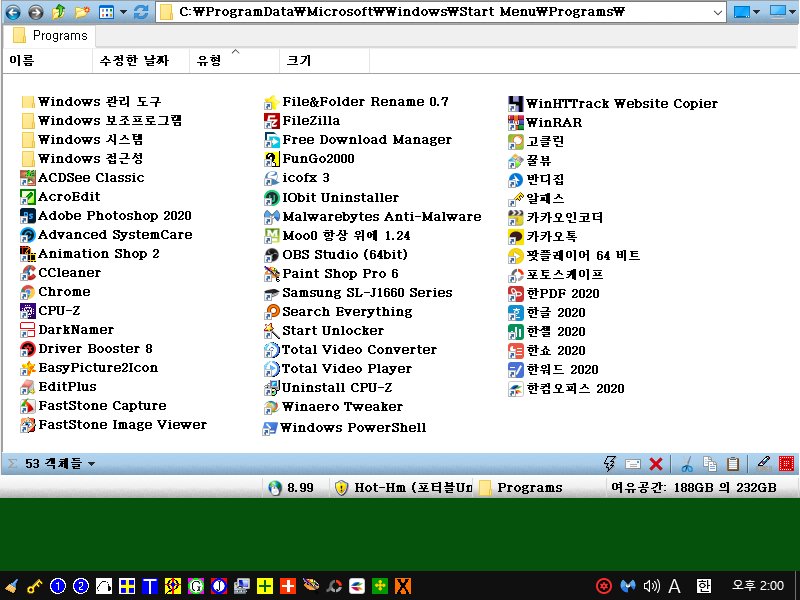Select the WinRAR shortcut
The width and height of the screenshot is (800, 600).
(x=545, y=122)
